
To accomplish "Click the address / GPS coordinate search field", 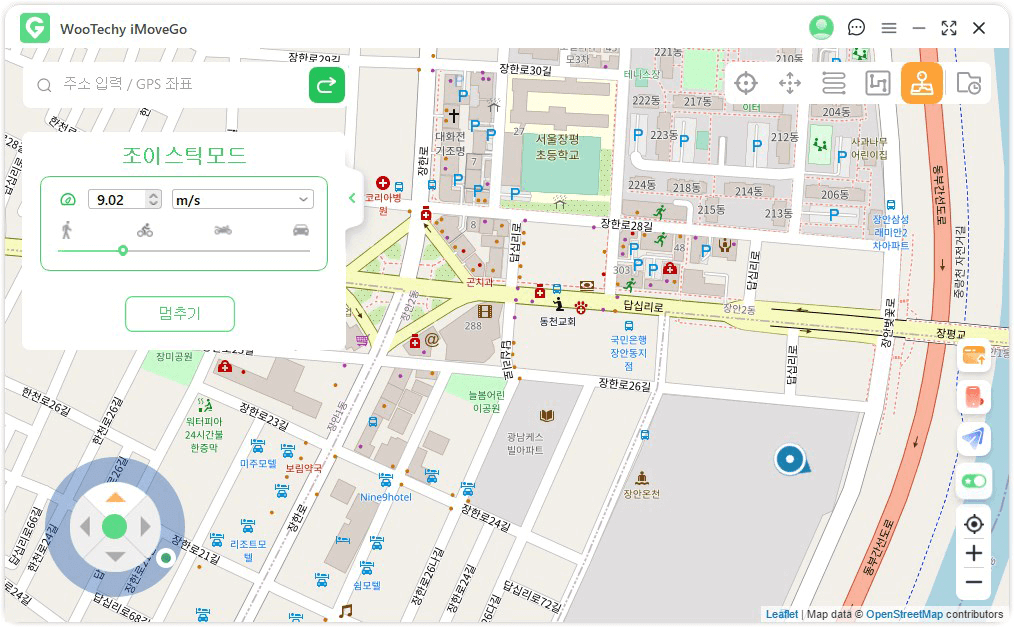I will pyautogui.click(x=160, y=86).
